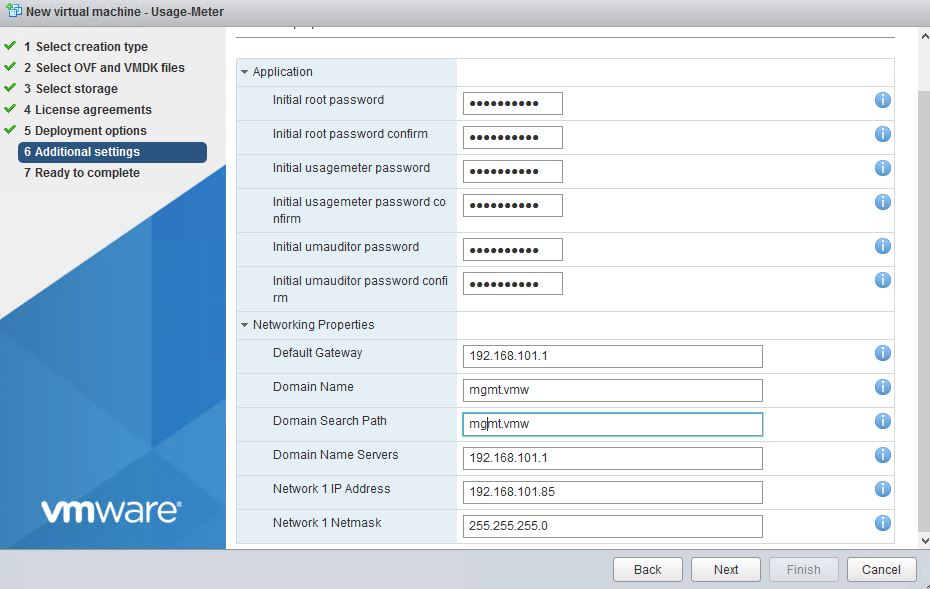Viewport: 930px width, 589px height.
Task: Click the Domain Name input field
Action: [x=613, y=390]
